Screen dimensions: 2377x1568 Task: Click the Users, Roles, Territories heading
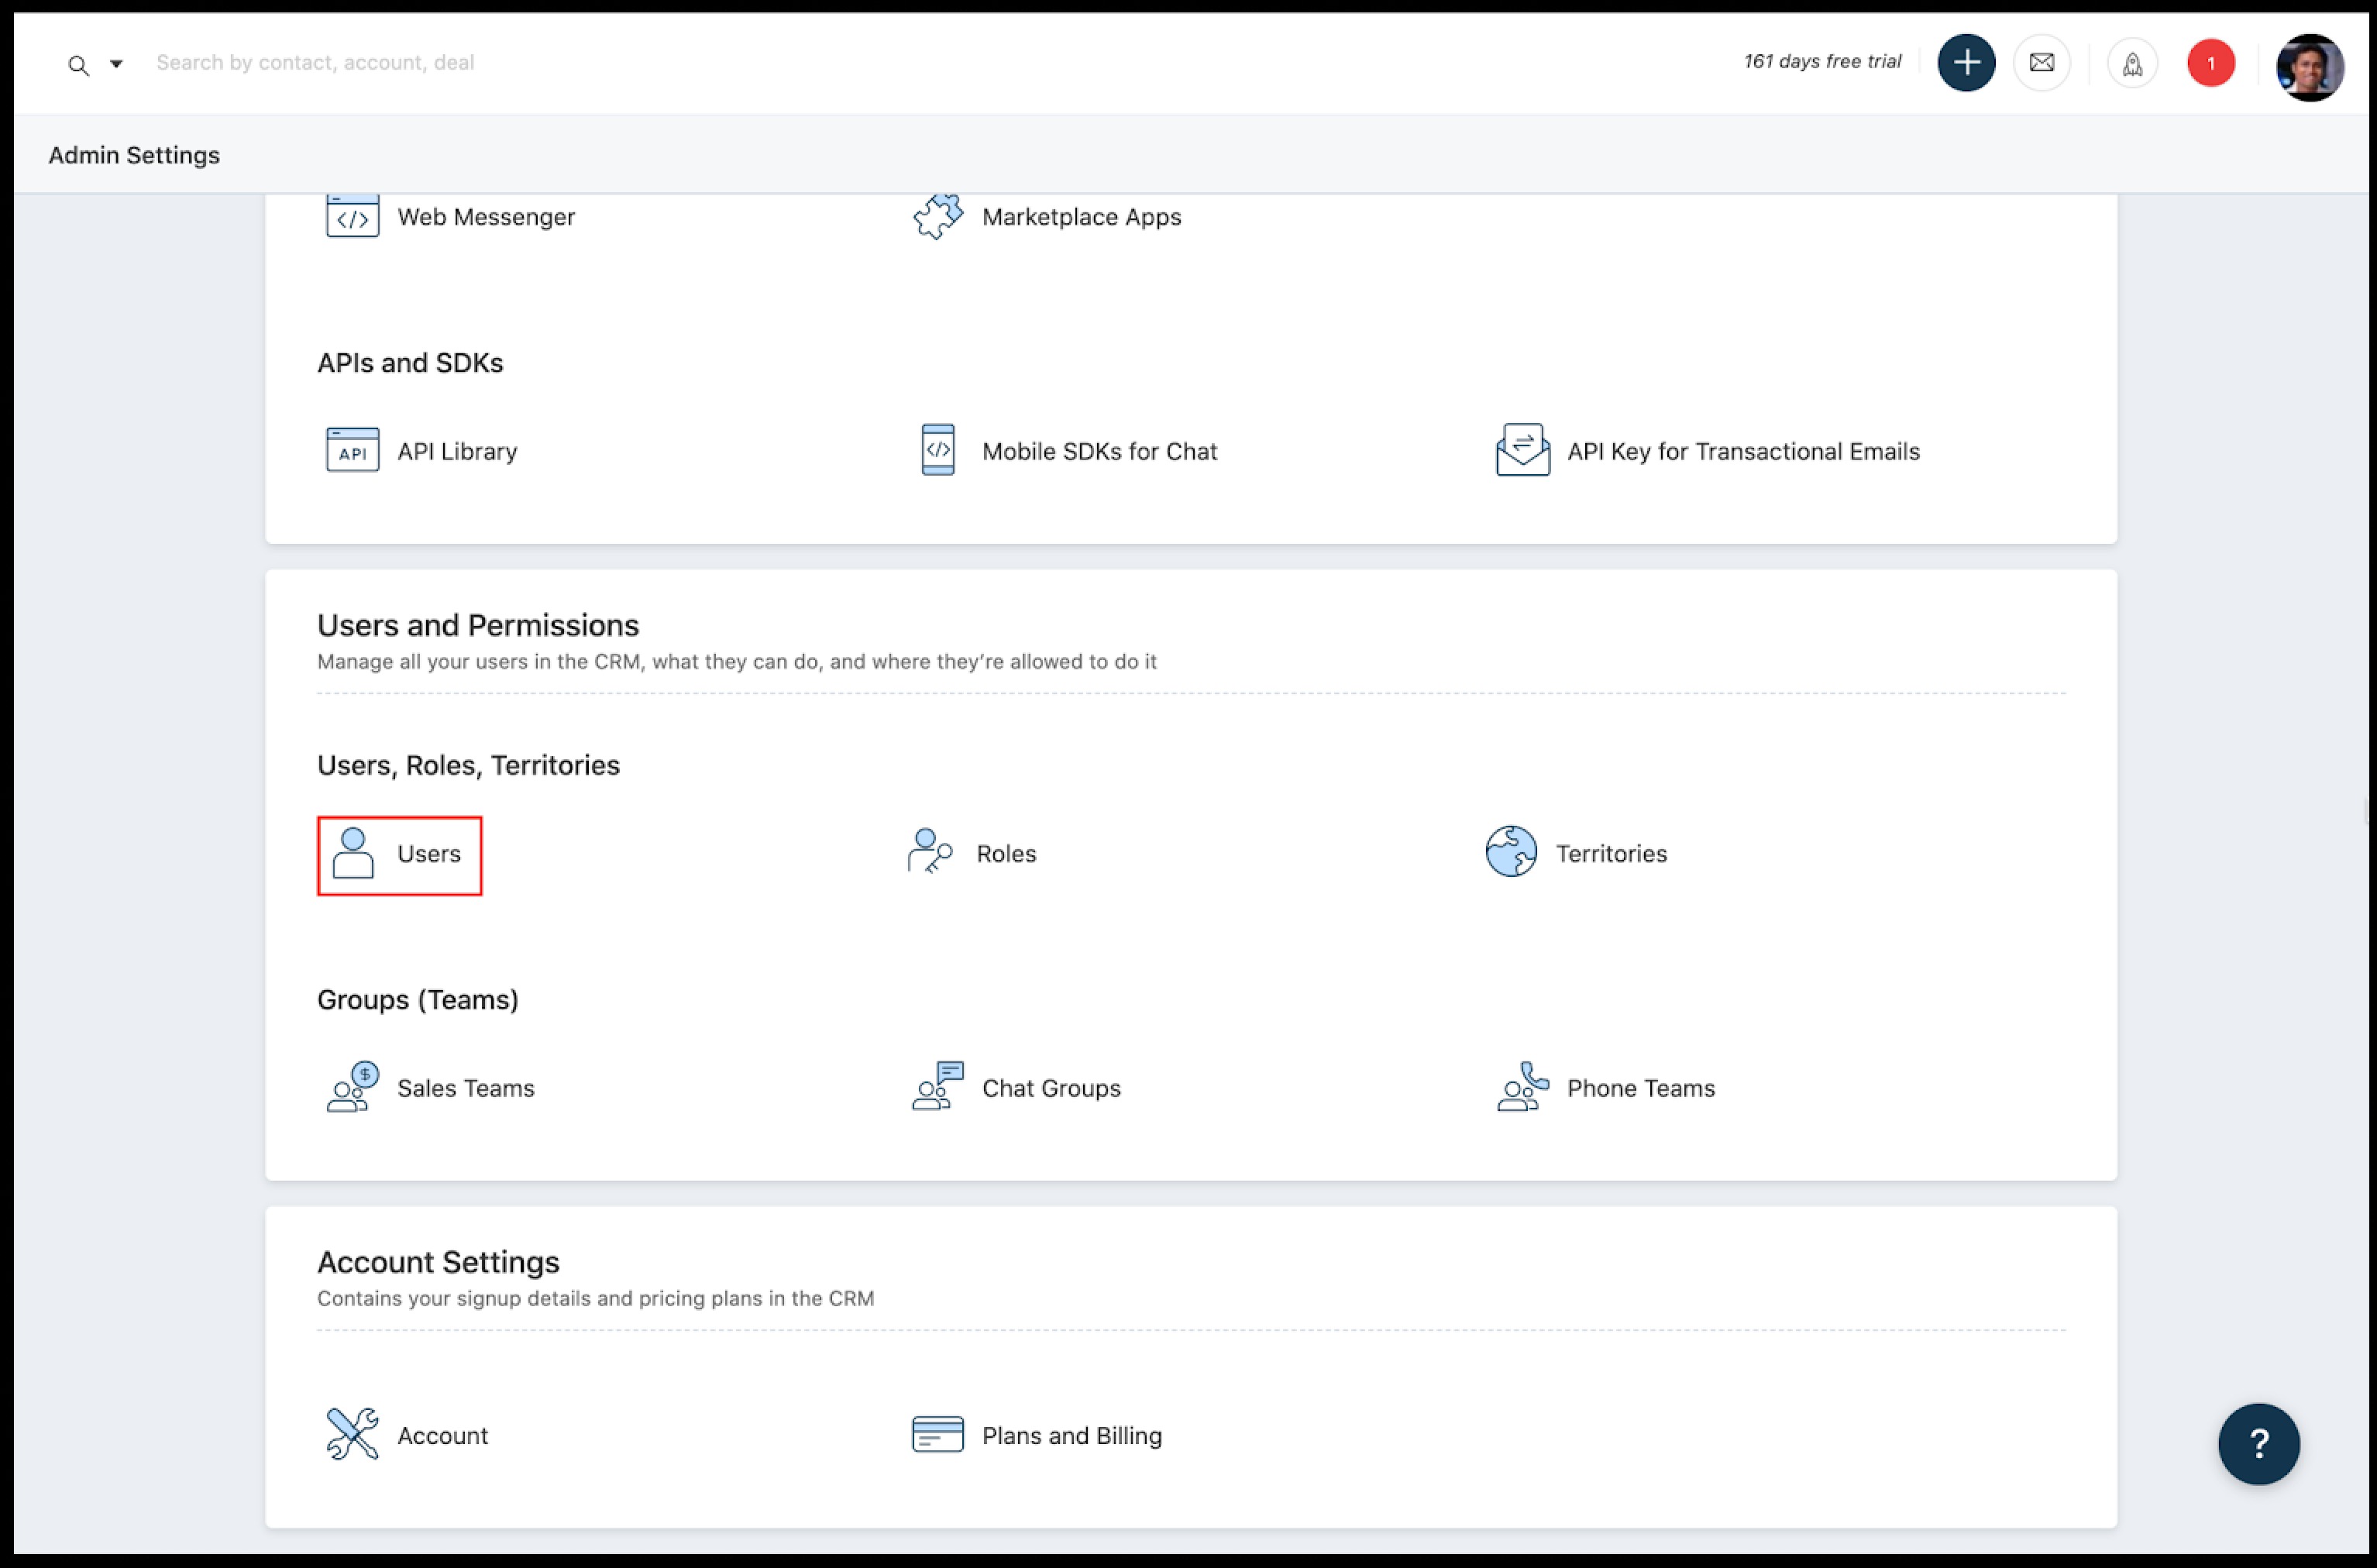(468, 765)
